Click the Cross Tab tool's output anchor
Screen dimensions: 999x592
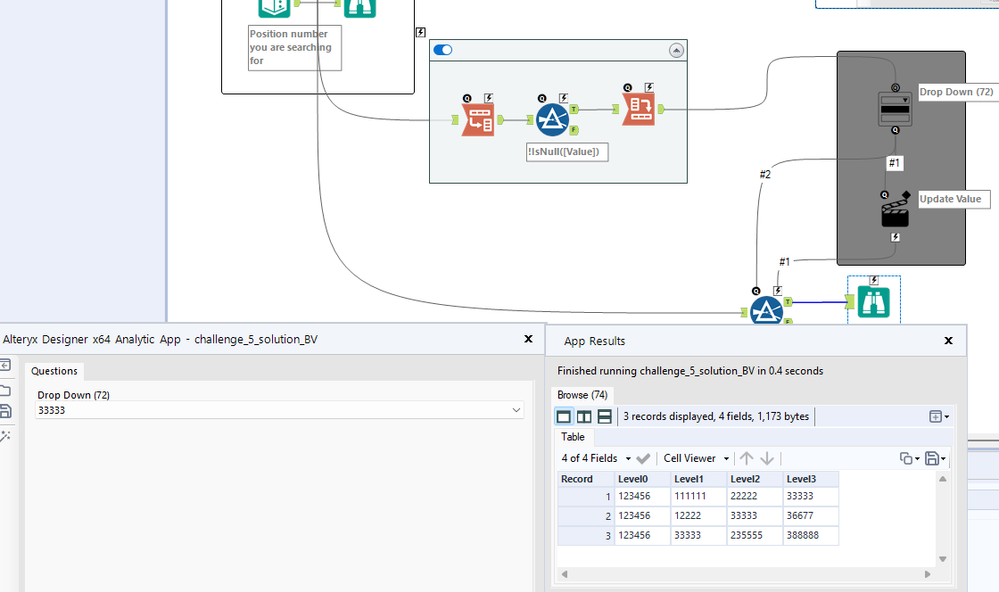point(661,109)
